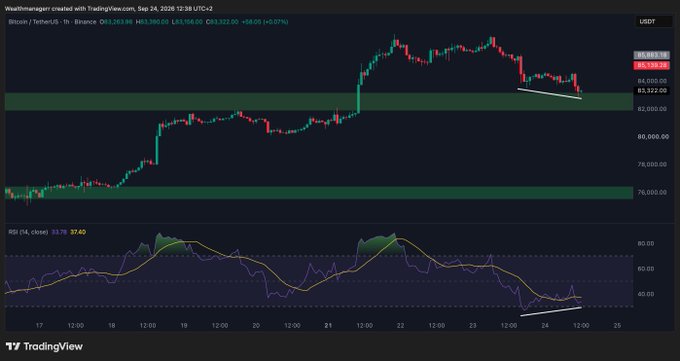Click the TradingView logo
The image size is (680, 361).
(x=44, y=346)
